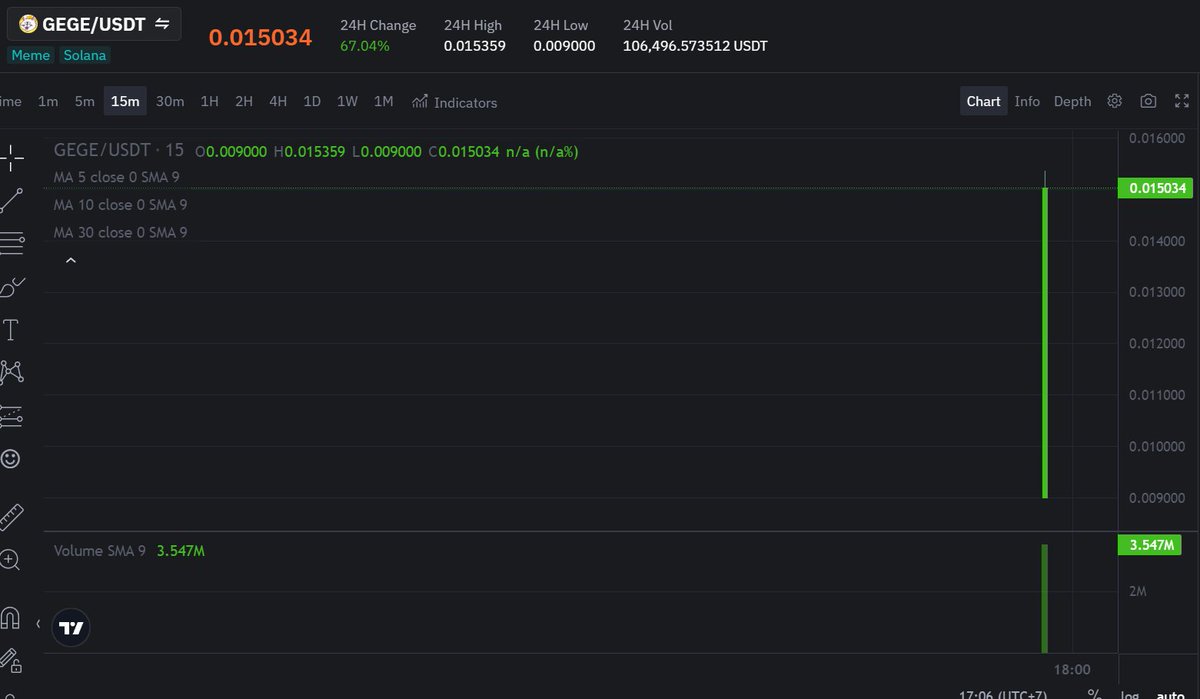Swap trading pair using arrows icon
Image resolution: width=1200 pixels, height=699 pixels.
click(x=162, y=23)
